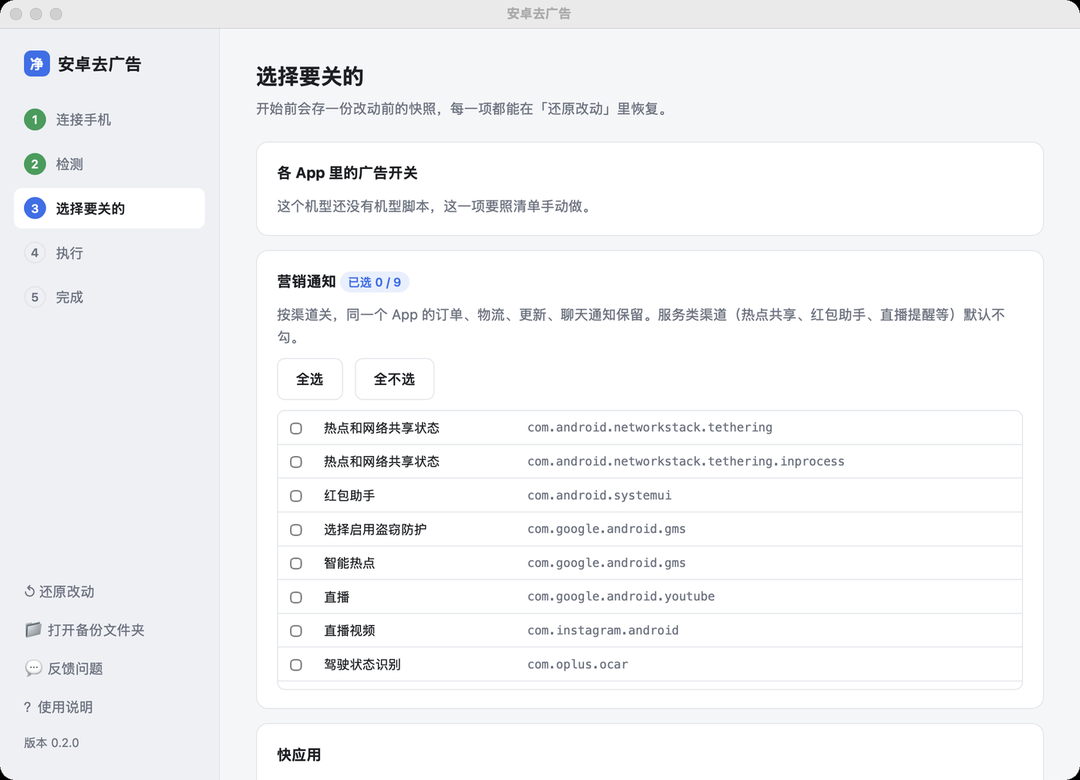Click the undo arrow icon beside 还原改动
This screenshot has width=1080, height=780.
pos(30,591)
